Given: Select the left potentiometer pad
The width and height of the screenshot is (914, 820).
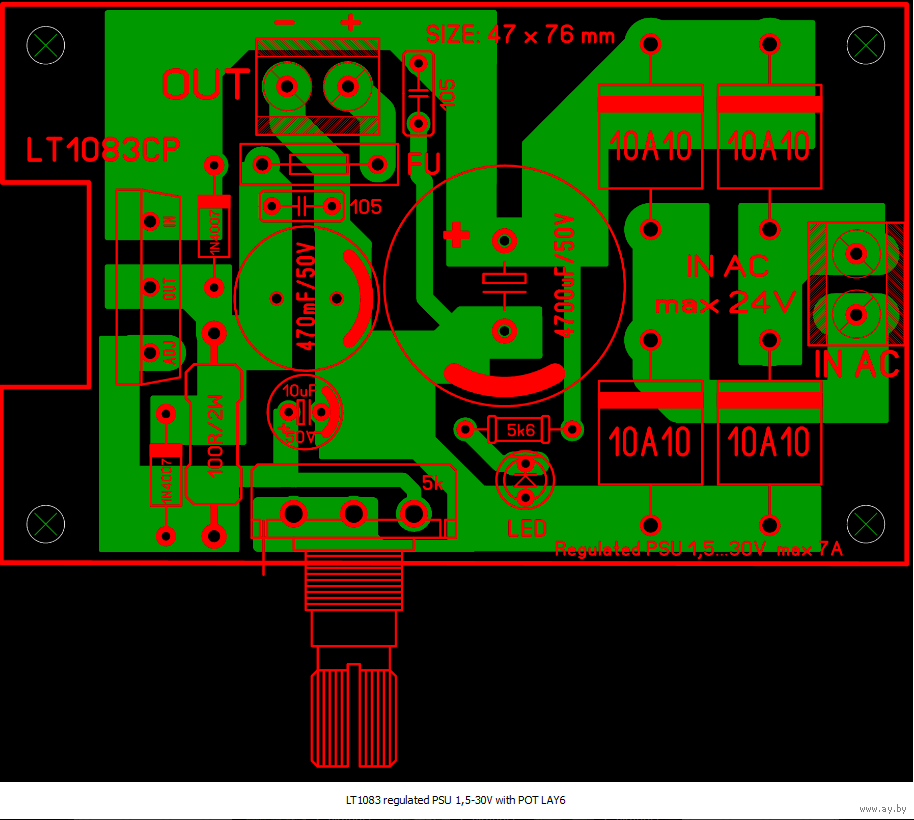Looking at the screenshot, I should 293,514.
